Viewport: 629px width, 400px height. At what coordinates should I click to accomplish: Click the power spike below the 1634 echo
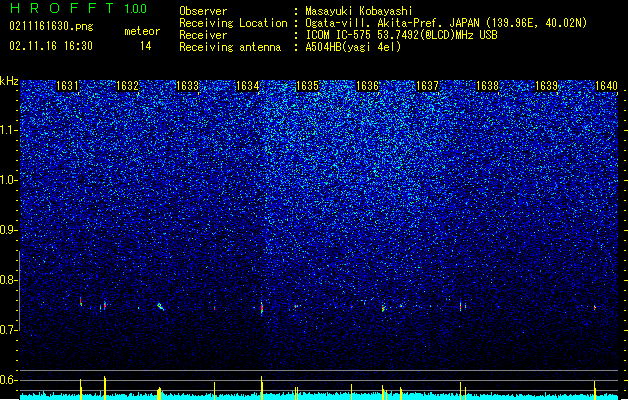click(x=262, y=388)
